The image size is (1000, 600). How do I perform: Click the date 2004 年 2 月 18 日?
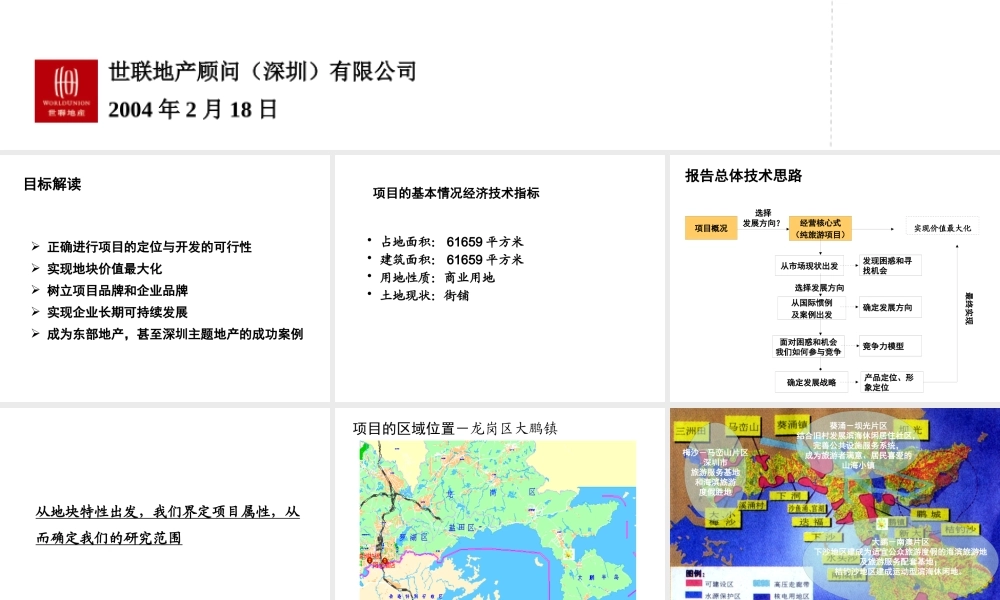(192, 109)
